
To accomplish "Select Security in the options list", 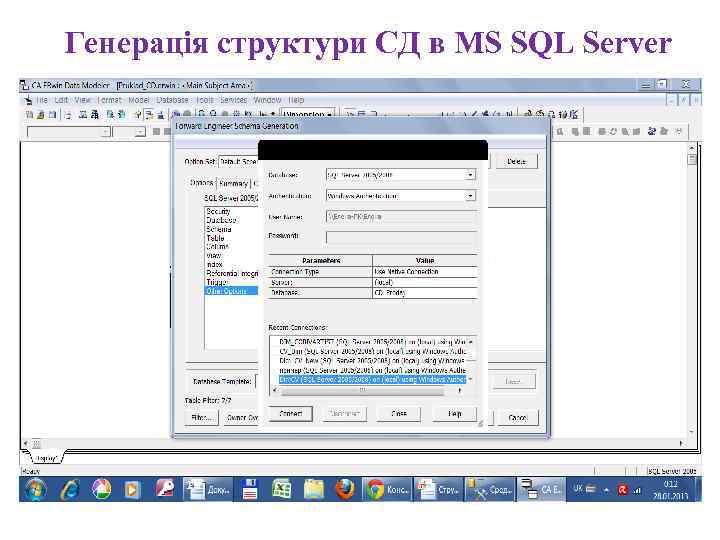I will (x=218, y=211).
